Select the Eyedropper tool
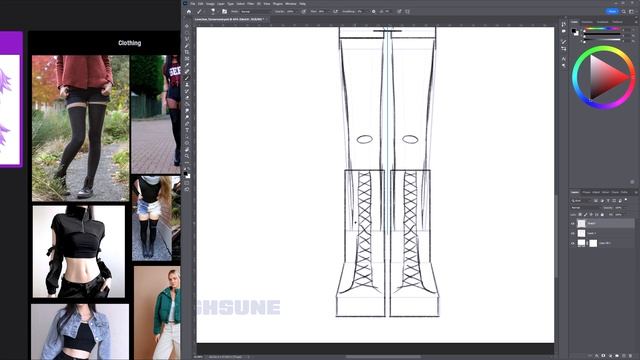Viewport: 640px width, 360px height. click(x=187, y=65)
